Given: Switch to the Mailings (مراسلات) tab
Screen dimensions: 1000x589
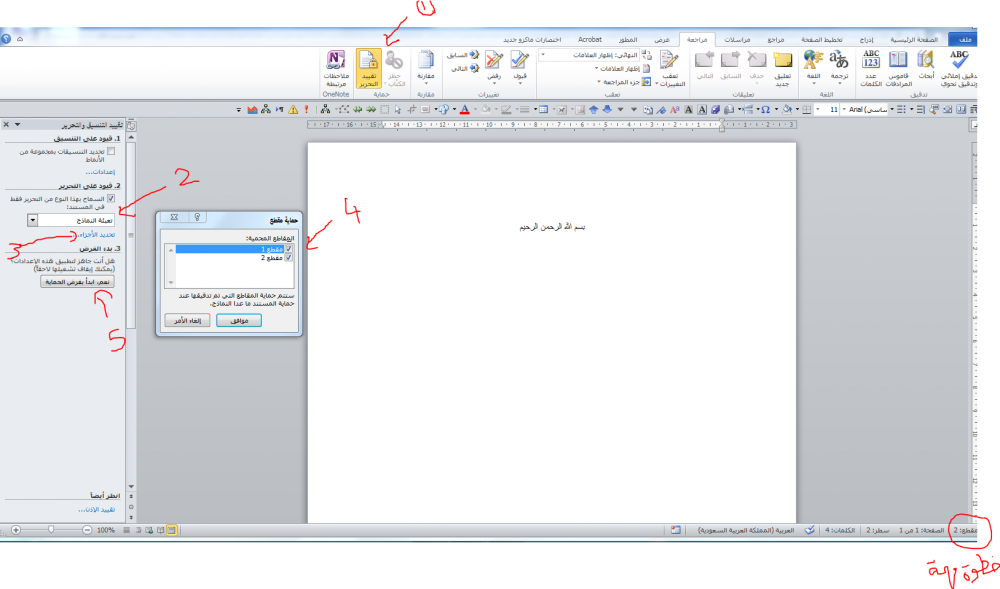Looking at the screenshot, I should pos(736,39).
